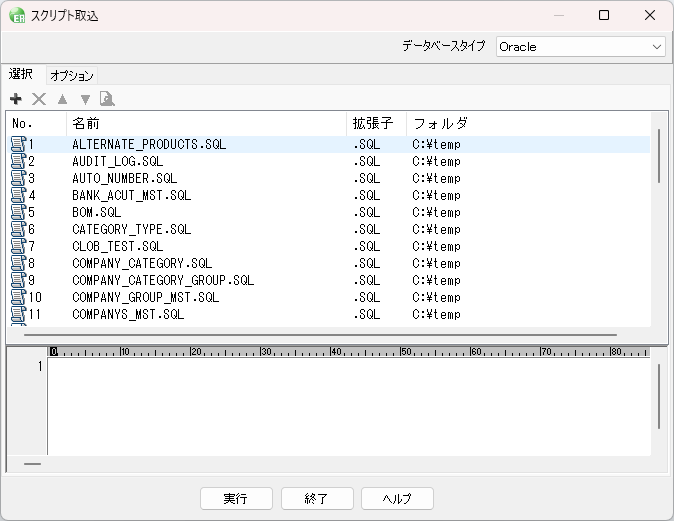Move script up with the up arrow
Viewport: 674px width, 521px height.
point(62,99)
